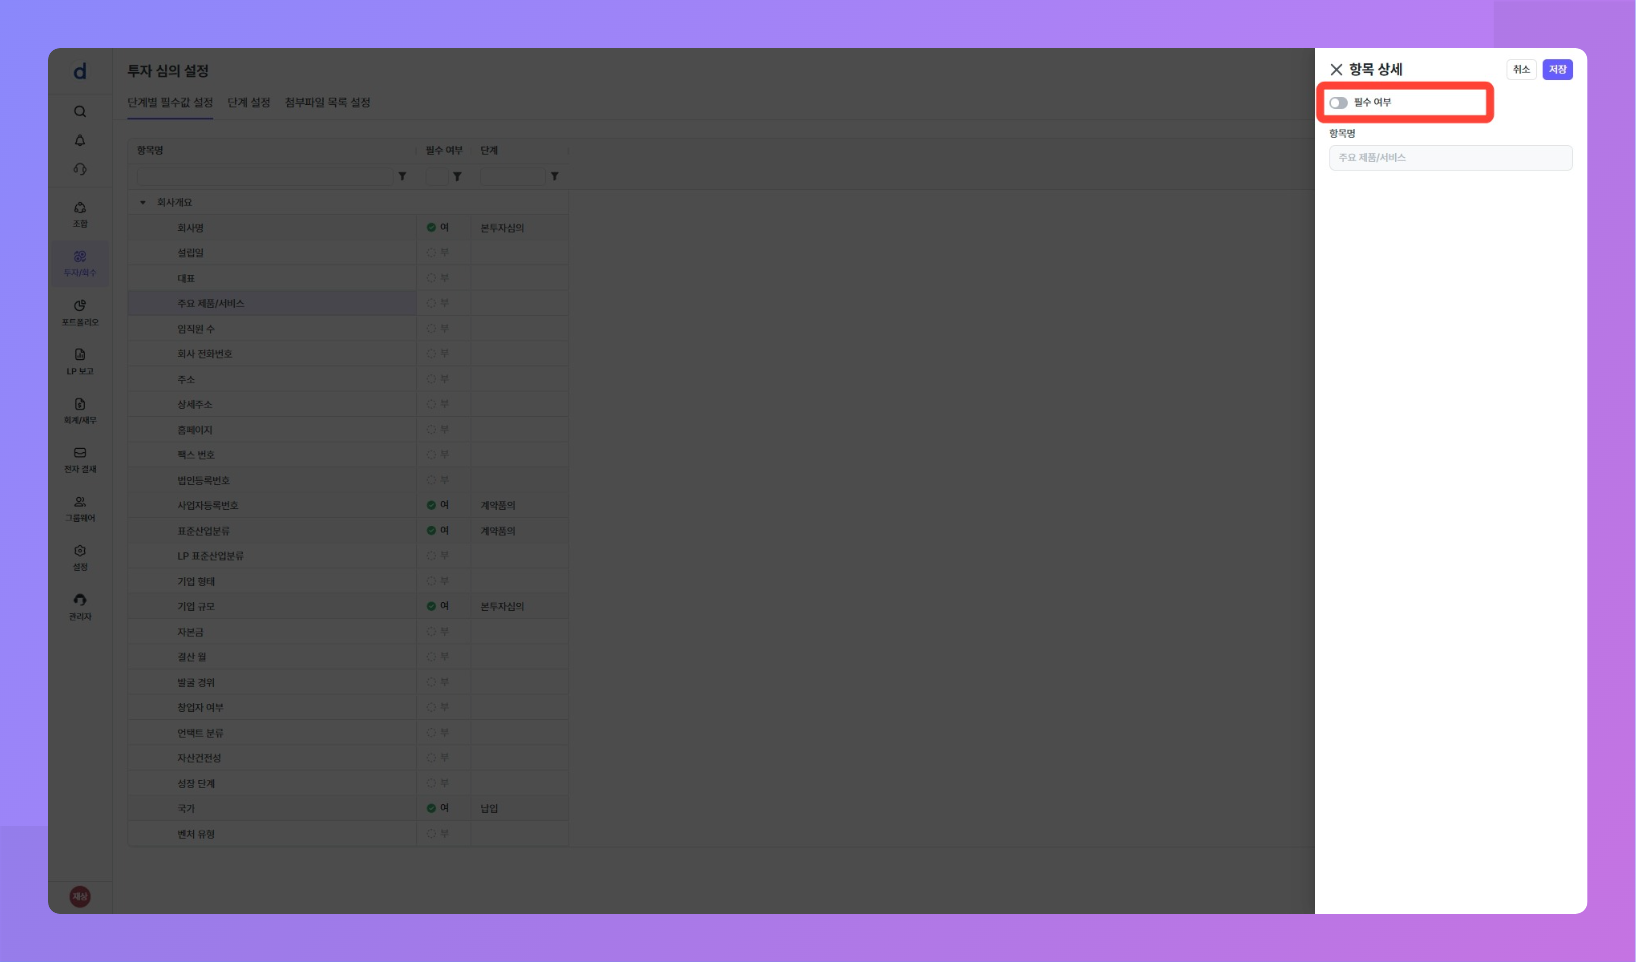Open 그룹웨어 in the sidebar
Screen dimensions: 1636x962
(80, 508)
